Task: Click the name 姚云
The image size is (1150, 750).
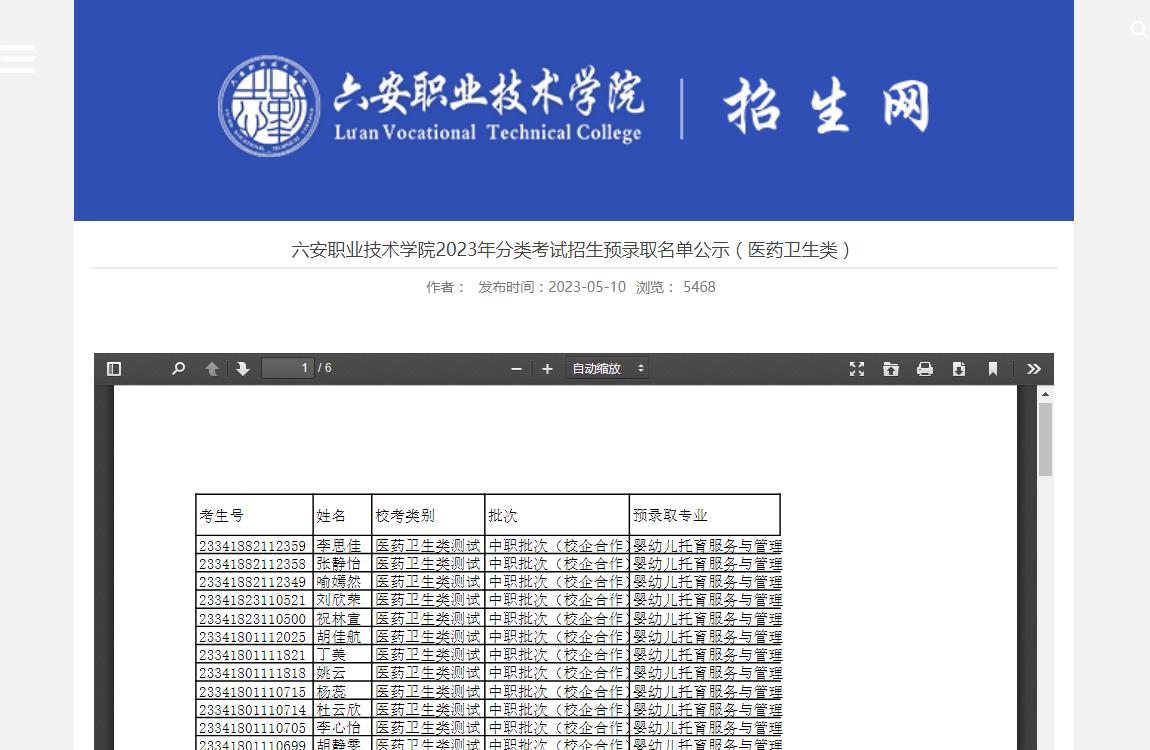Action: 331,673
